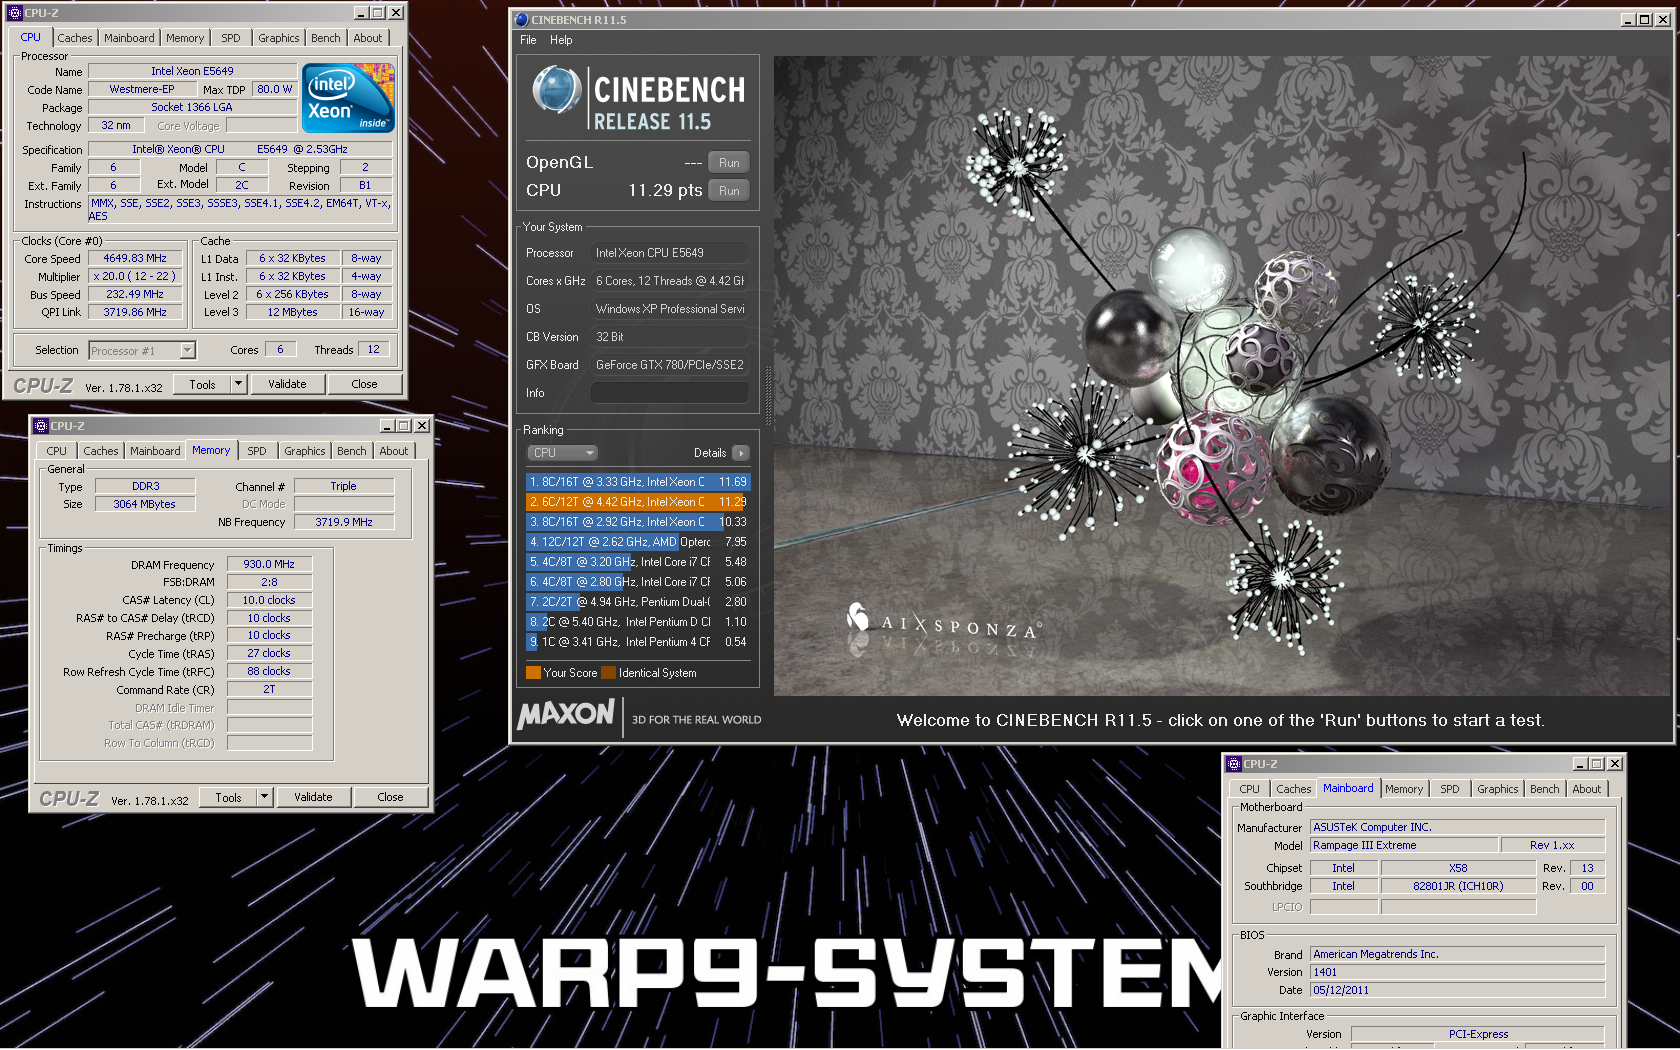Open Tools dropdown arrow in Memory window
1680x1050 pixels.
tap(264, 797)
